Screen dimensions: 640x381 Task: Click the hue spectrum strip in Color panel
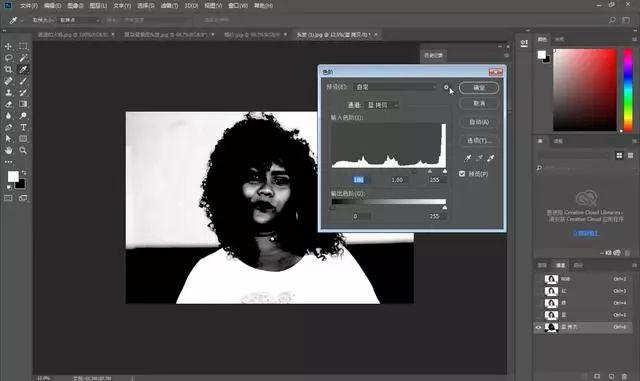[628, 90]
